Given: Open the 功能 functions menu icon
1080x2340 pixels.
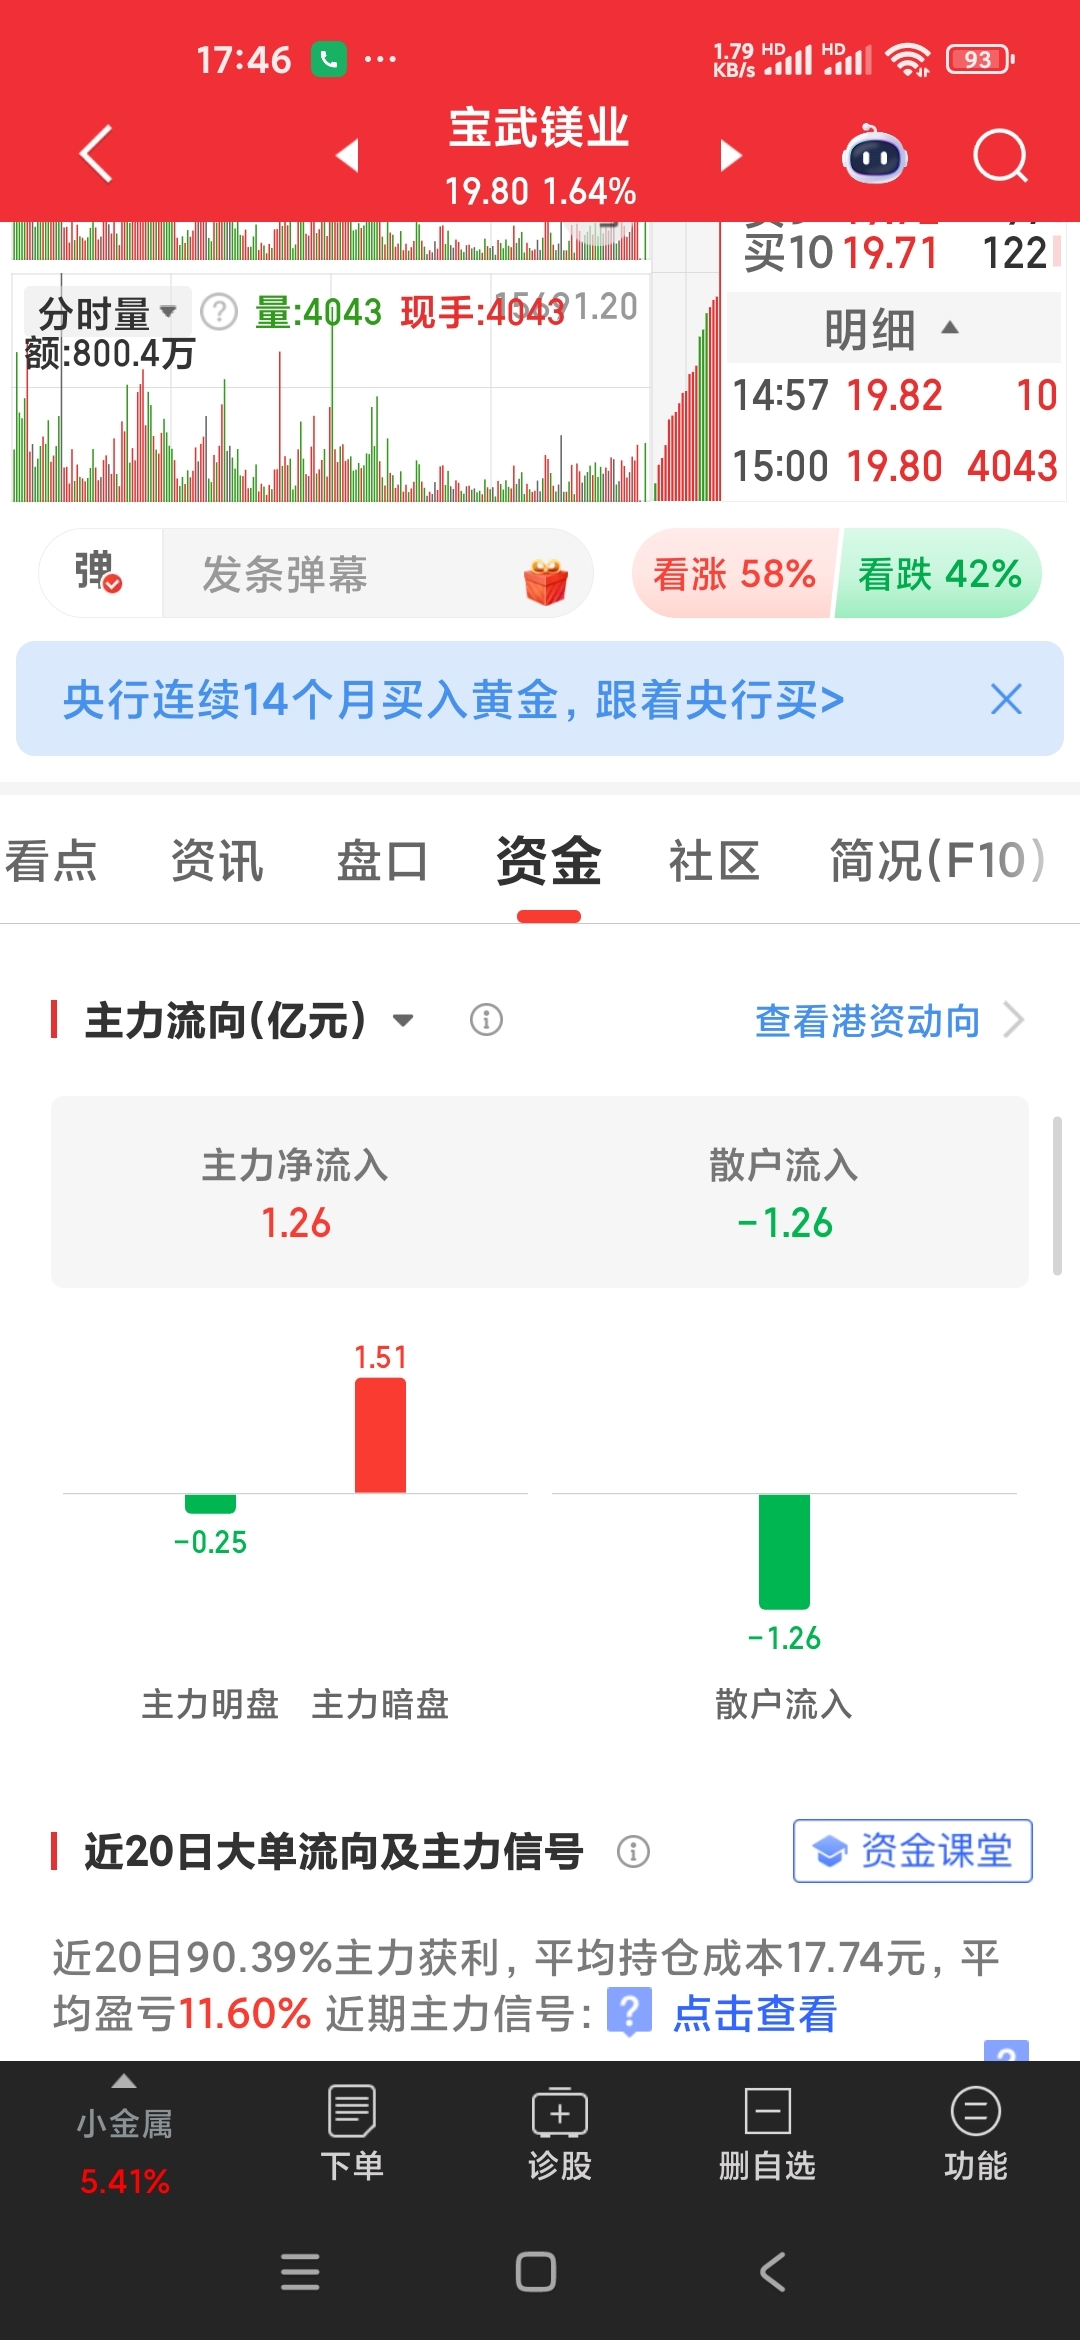Looking at the screenshot, I should (x=975, y=2132).
